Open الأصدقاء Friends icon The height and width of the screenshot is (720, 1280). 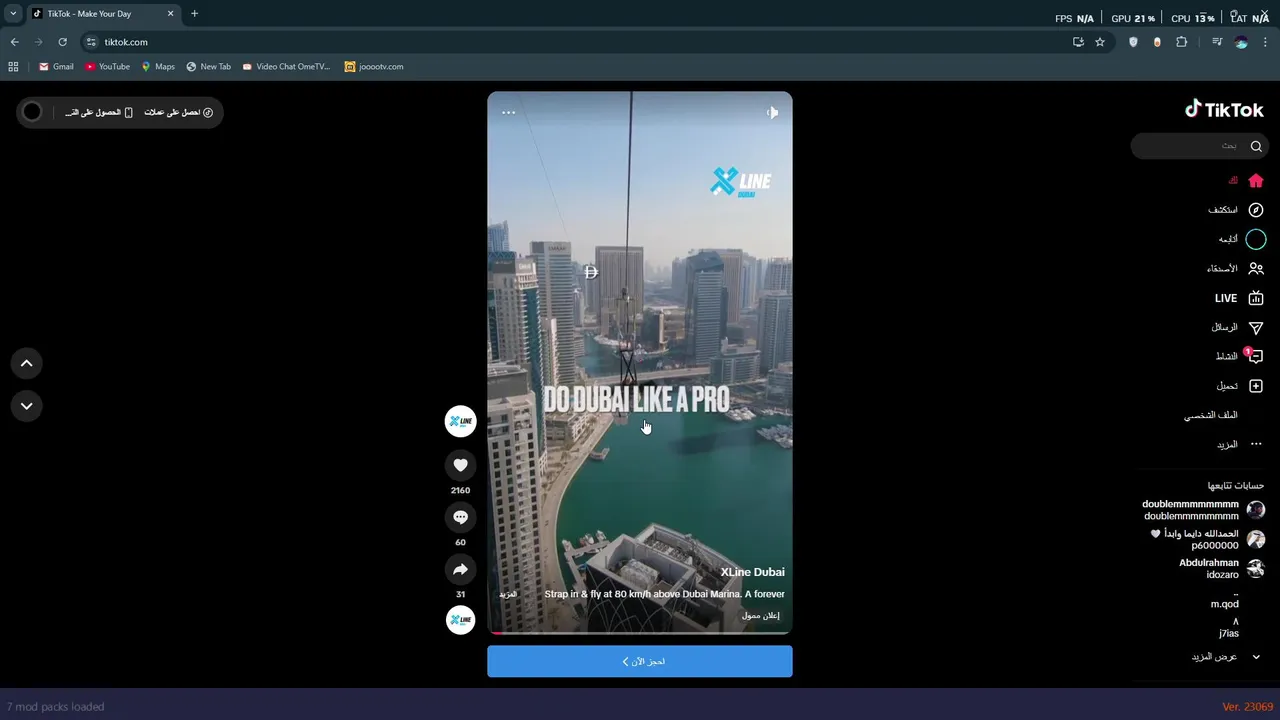(x=1256, y=268)
